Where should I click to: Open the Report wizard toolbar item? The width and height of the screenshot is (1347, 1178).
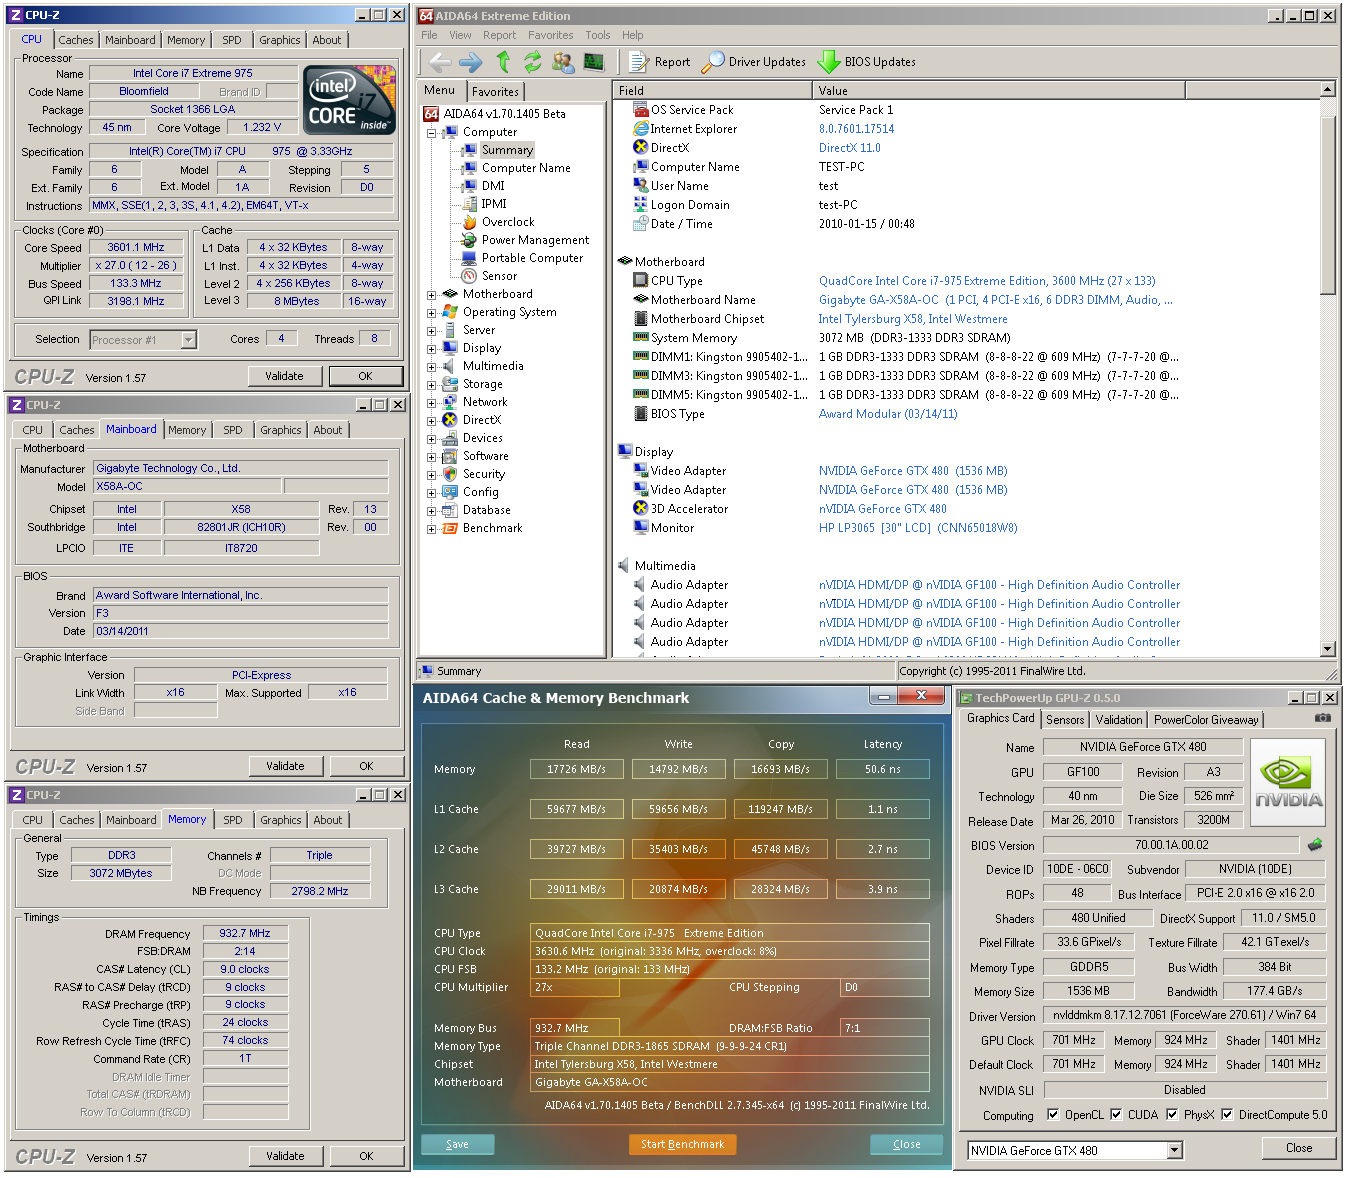(x=660, y=62)
